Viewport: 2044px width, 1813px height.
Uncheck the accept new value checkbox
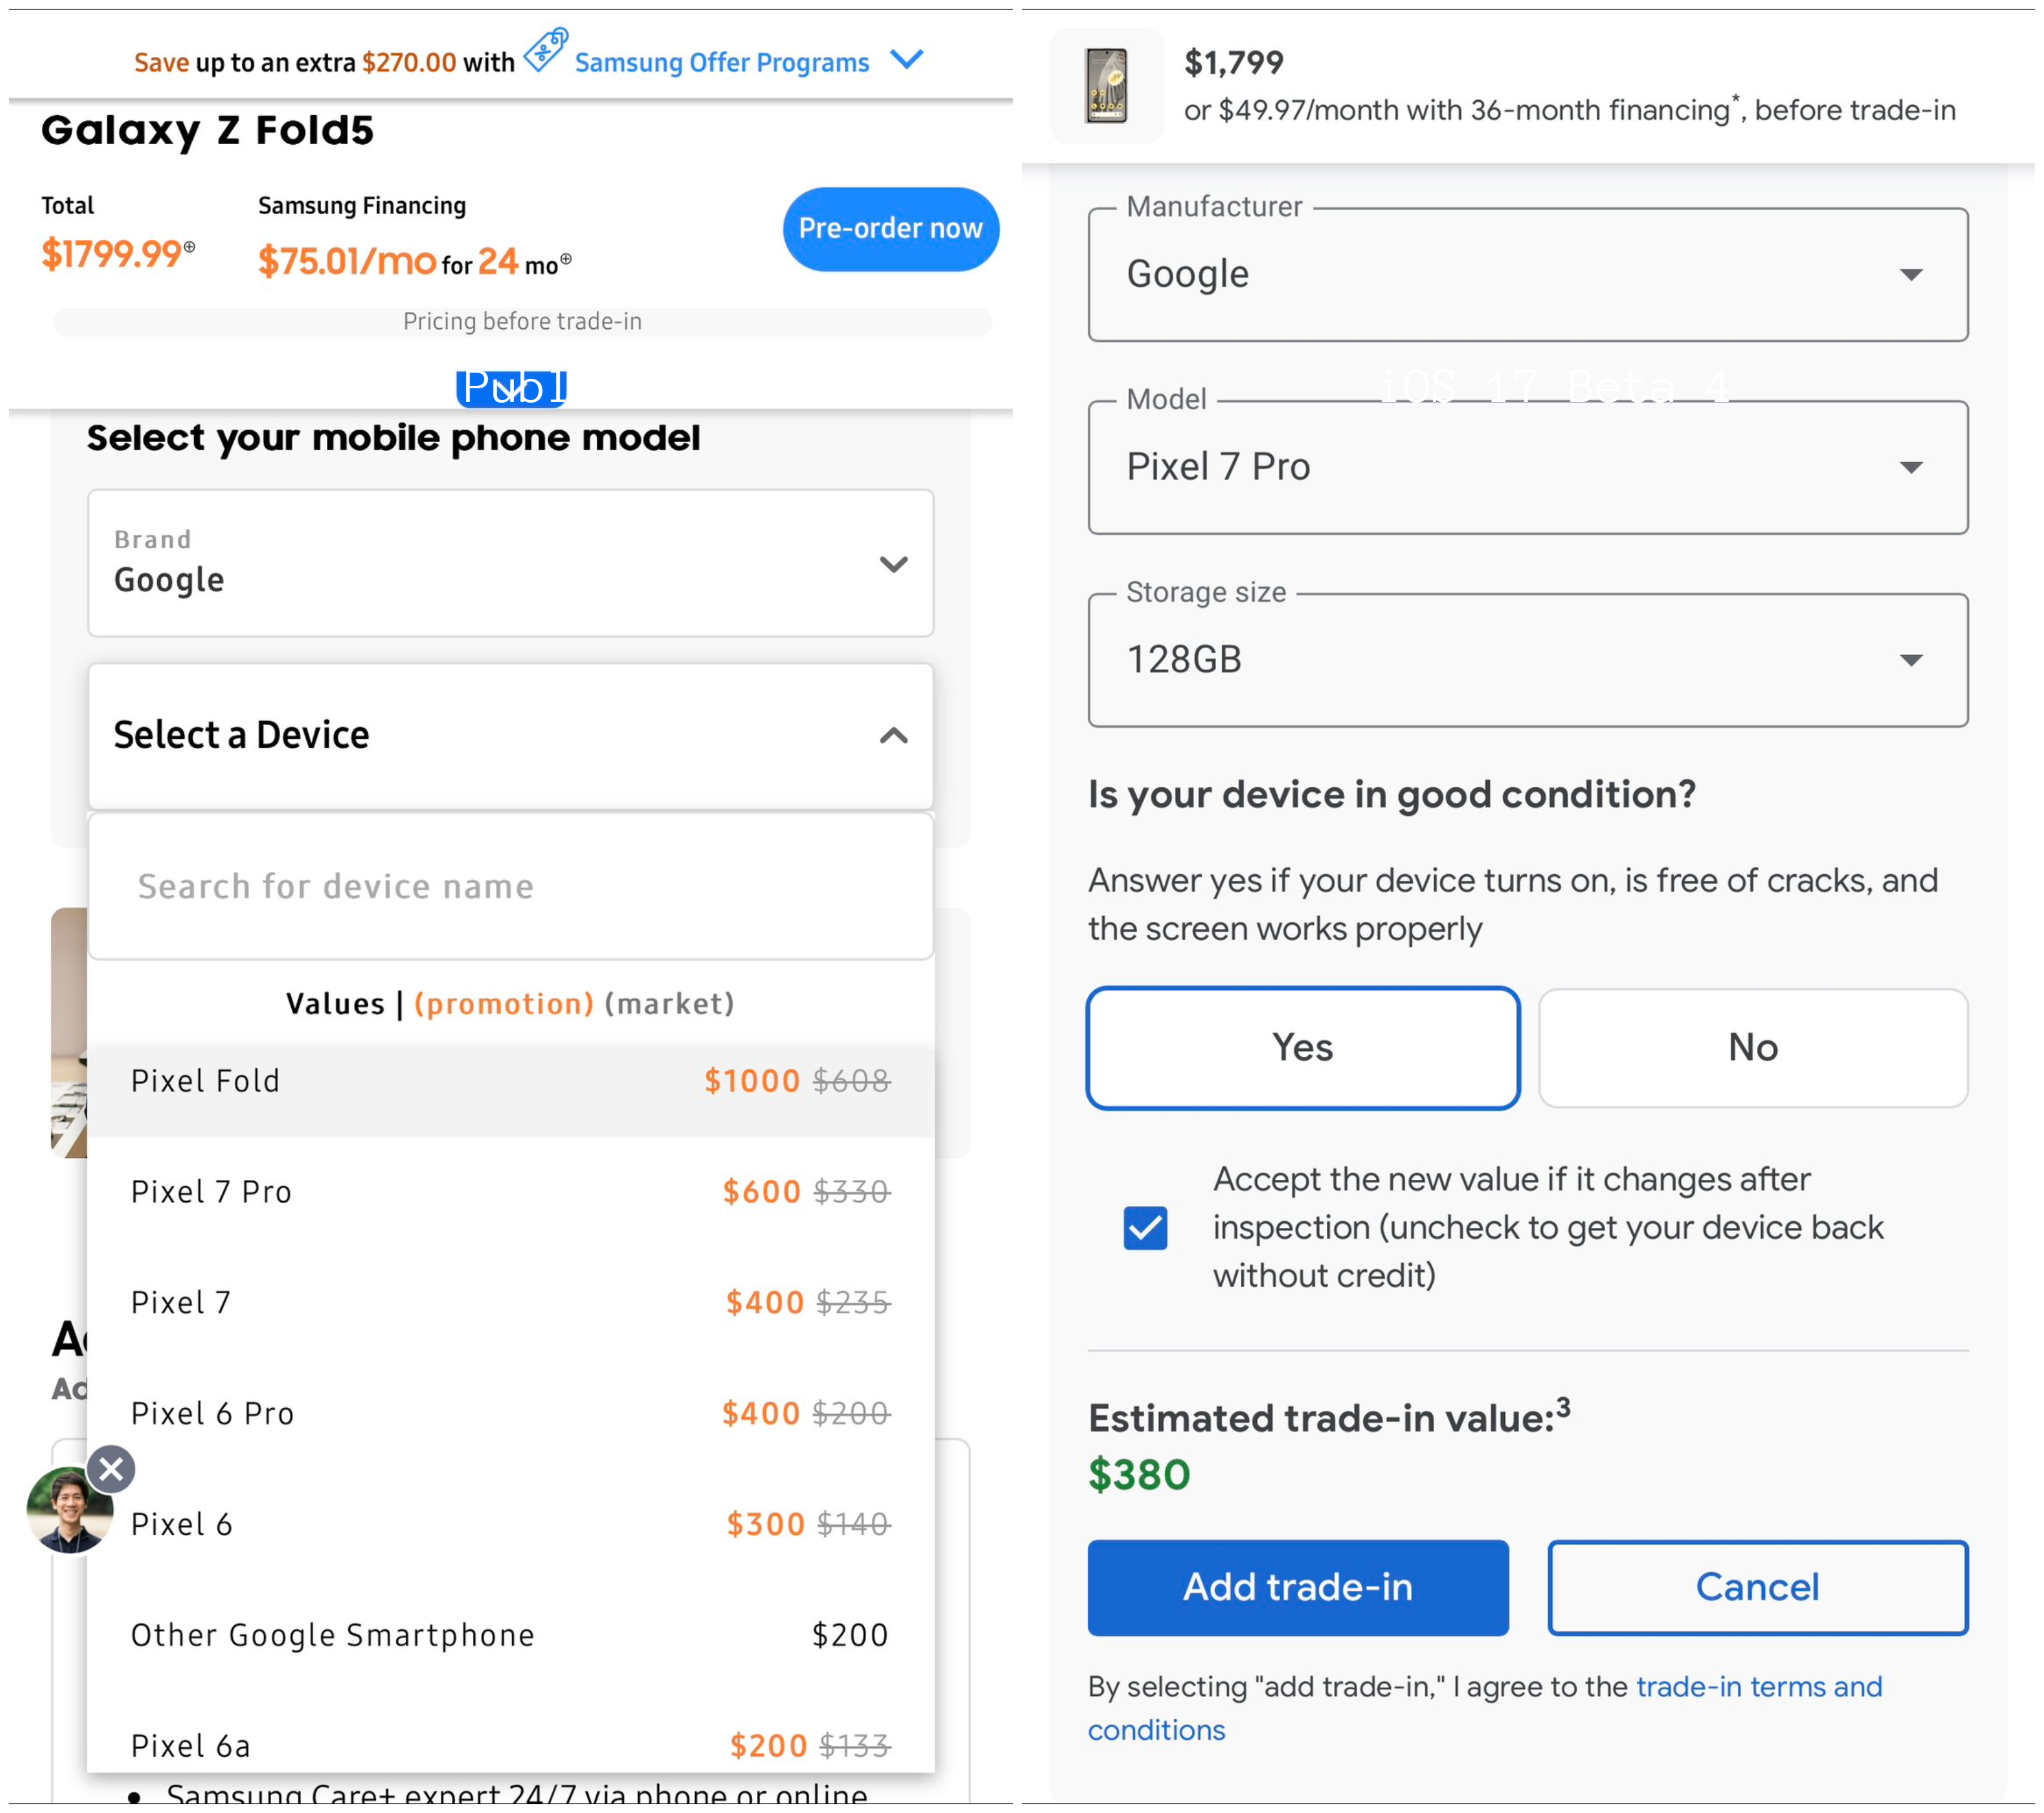[x=1145, y=1228]
